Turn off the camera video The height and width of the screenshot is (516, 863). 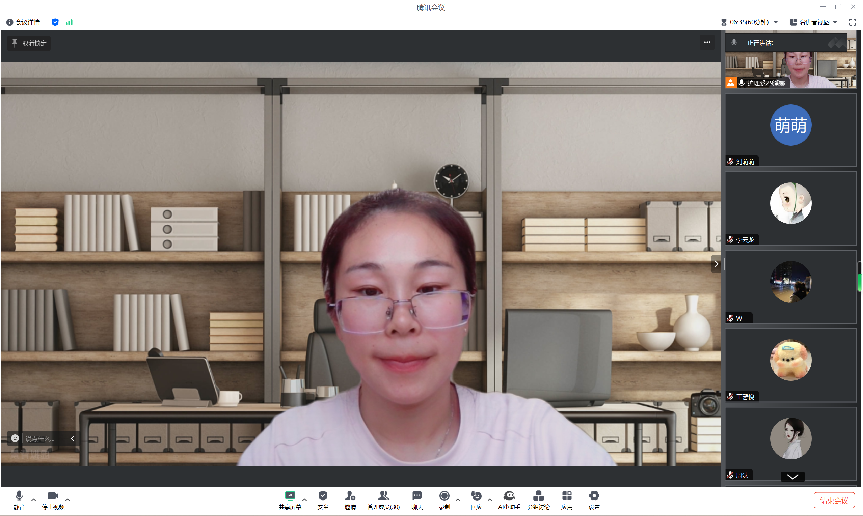tap(52, 498)
